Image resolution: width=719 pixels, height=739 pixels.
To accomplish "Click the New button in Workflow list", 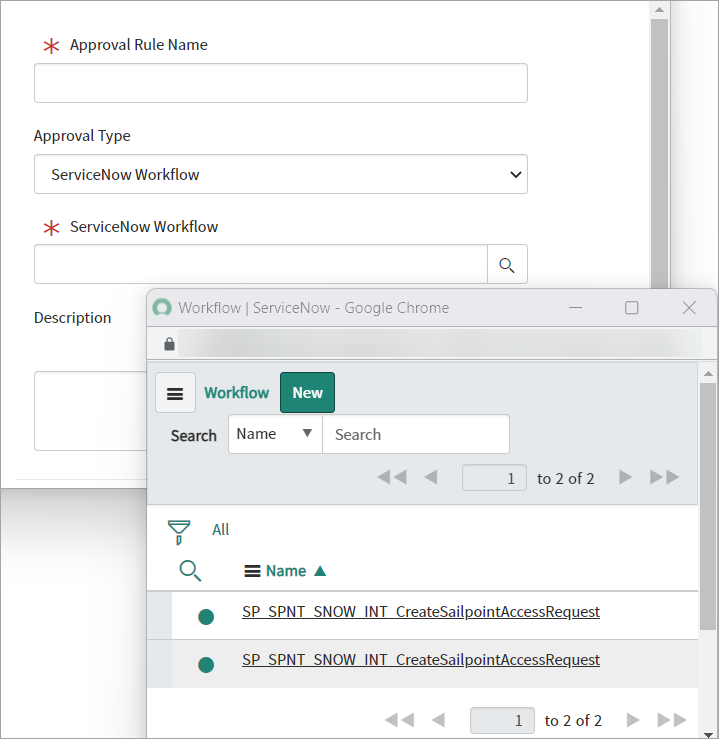I will pos(308,393).
